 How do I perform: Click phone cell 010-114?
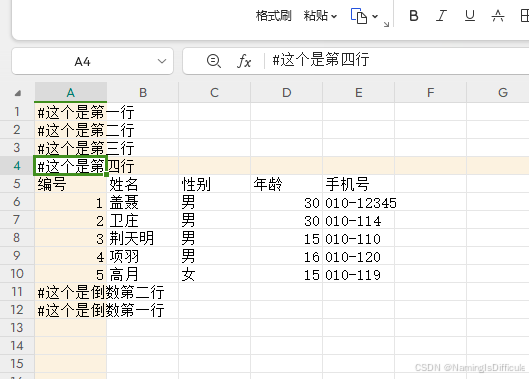click(359, 220)
